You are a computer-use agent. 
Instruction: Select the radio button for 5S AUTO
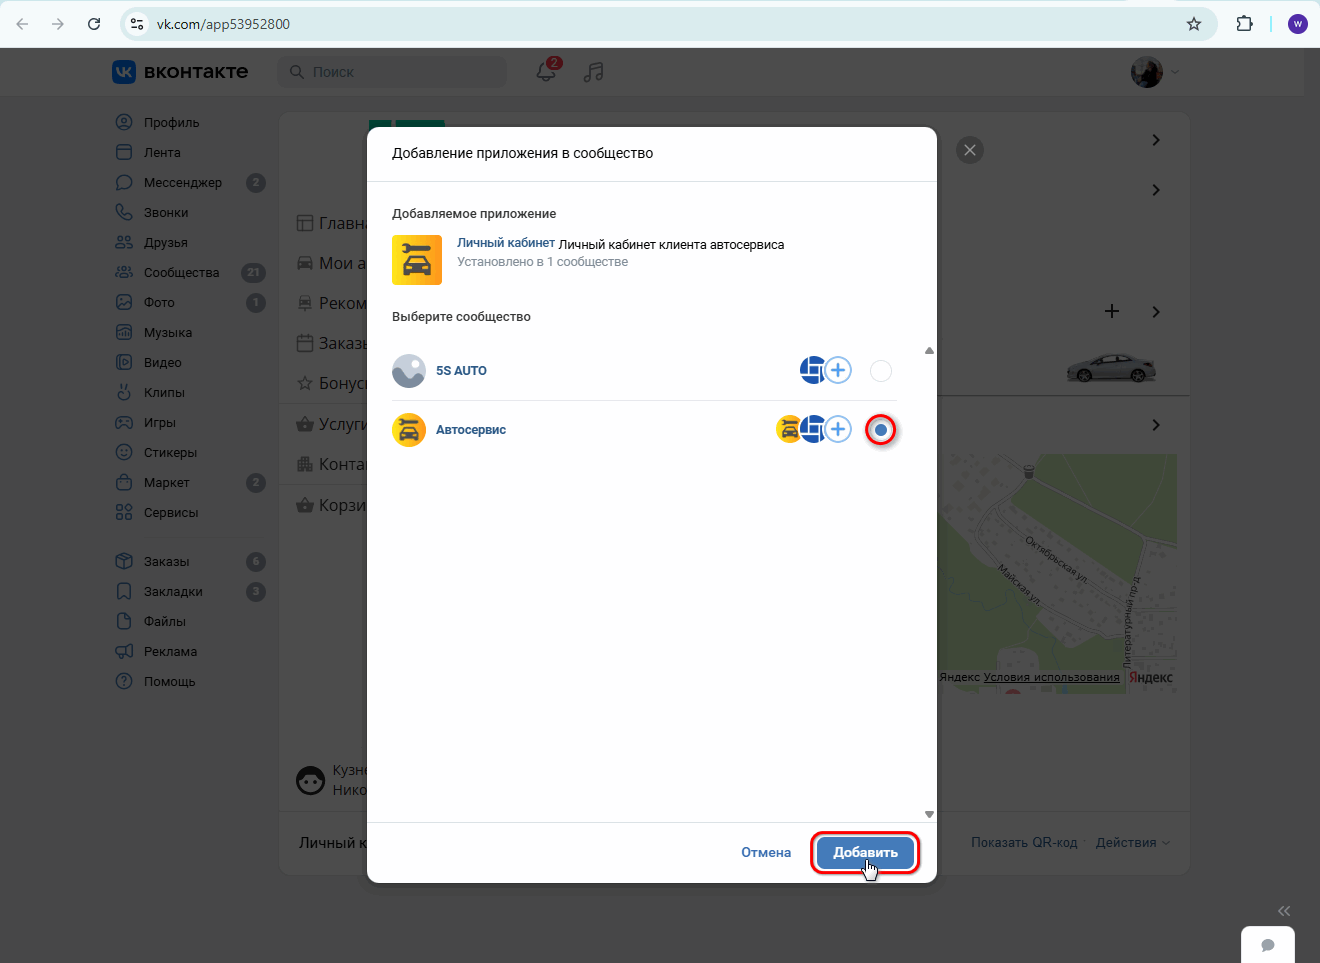coord(880,370)
